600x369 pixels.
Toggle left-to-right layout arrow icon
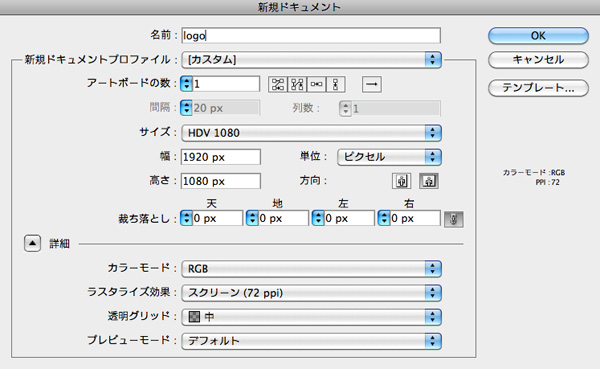[372, 84]
